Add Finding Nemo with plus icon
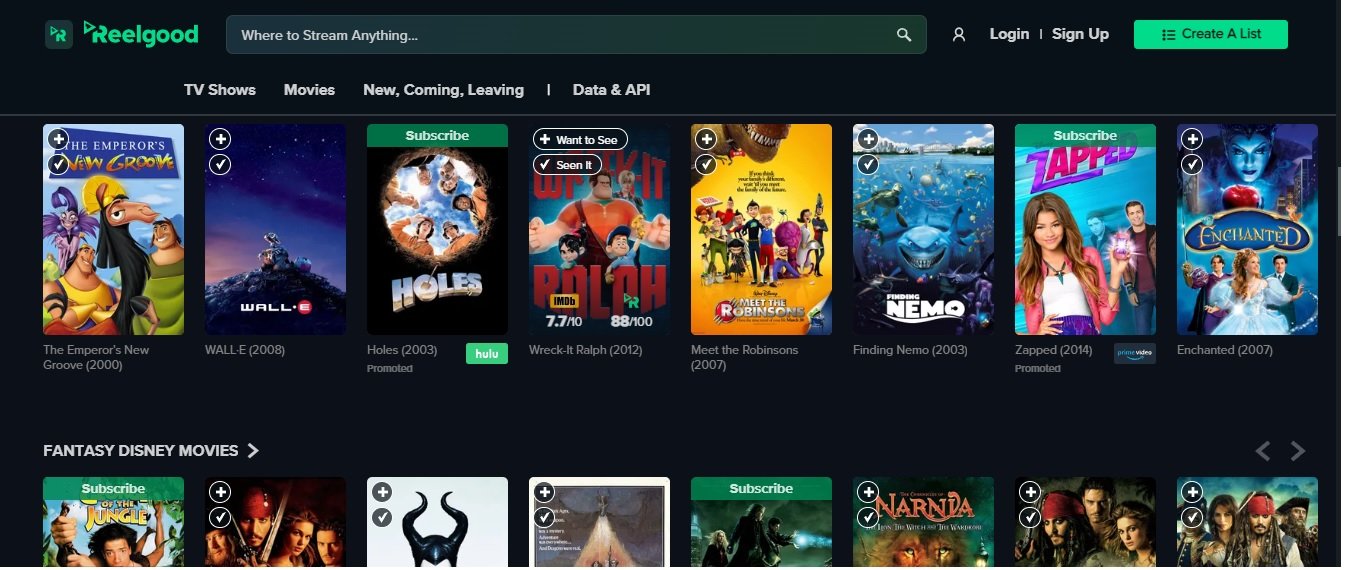 [869, 139]
